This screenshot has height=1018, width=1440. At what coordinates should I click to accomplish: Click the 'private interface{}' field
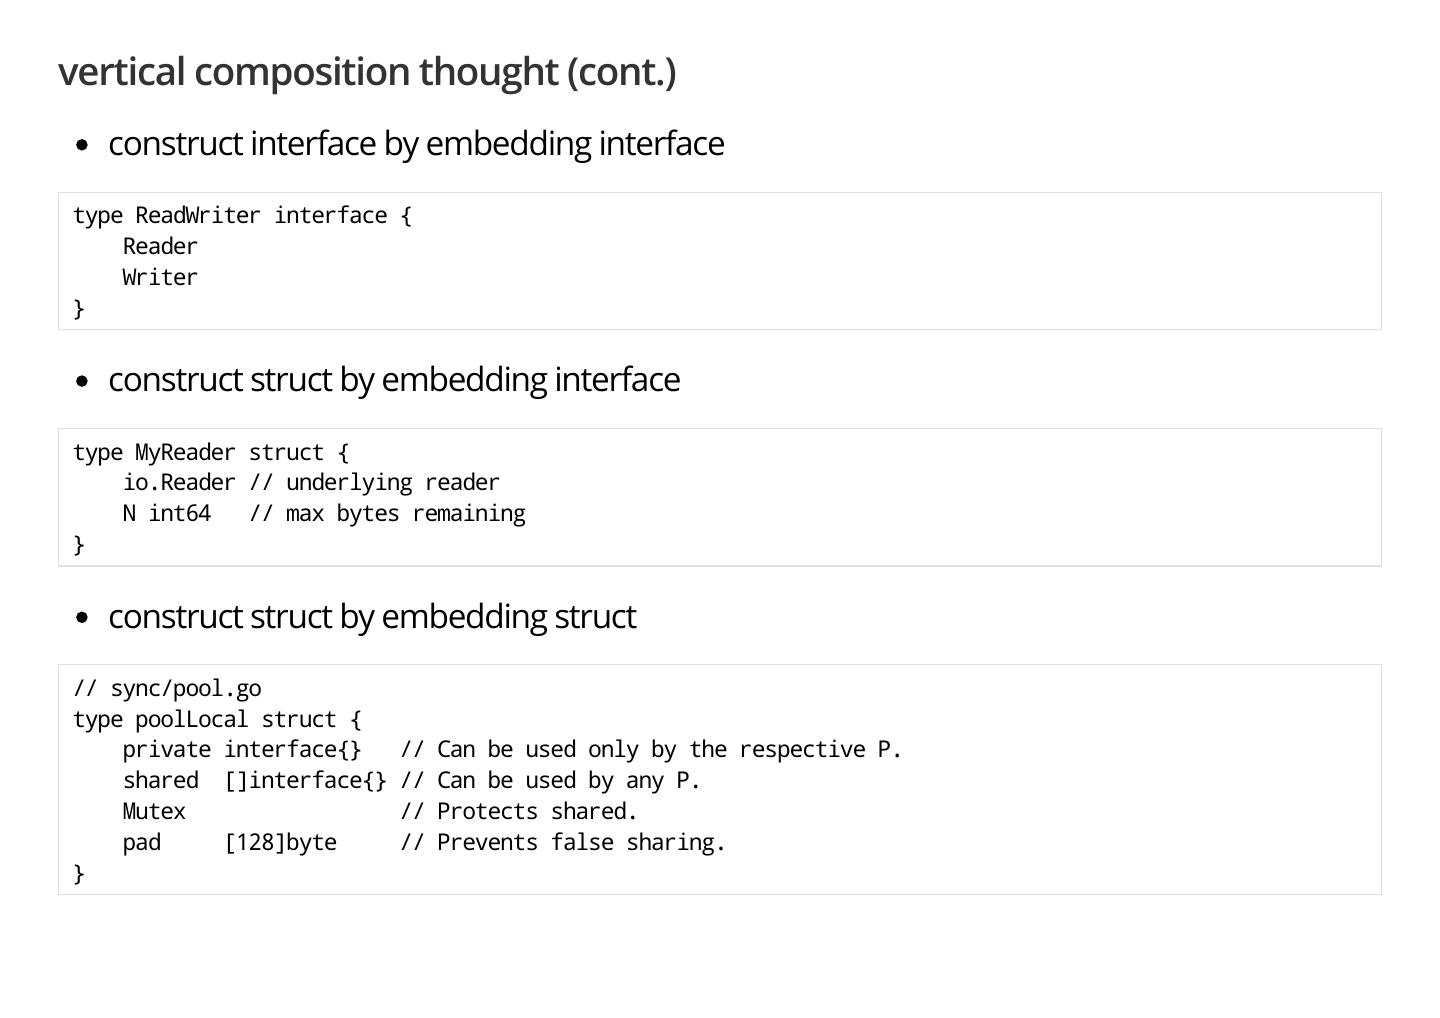[x=242, y=750]
